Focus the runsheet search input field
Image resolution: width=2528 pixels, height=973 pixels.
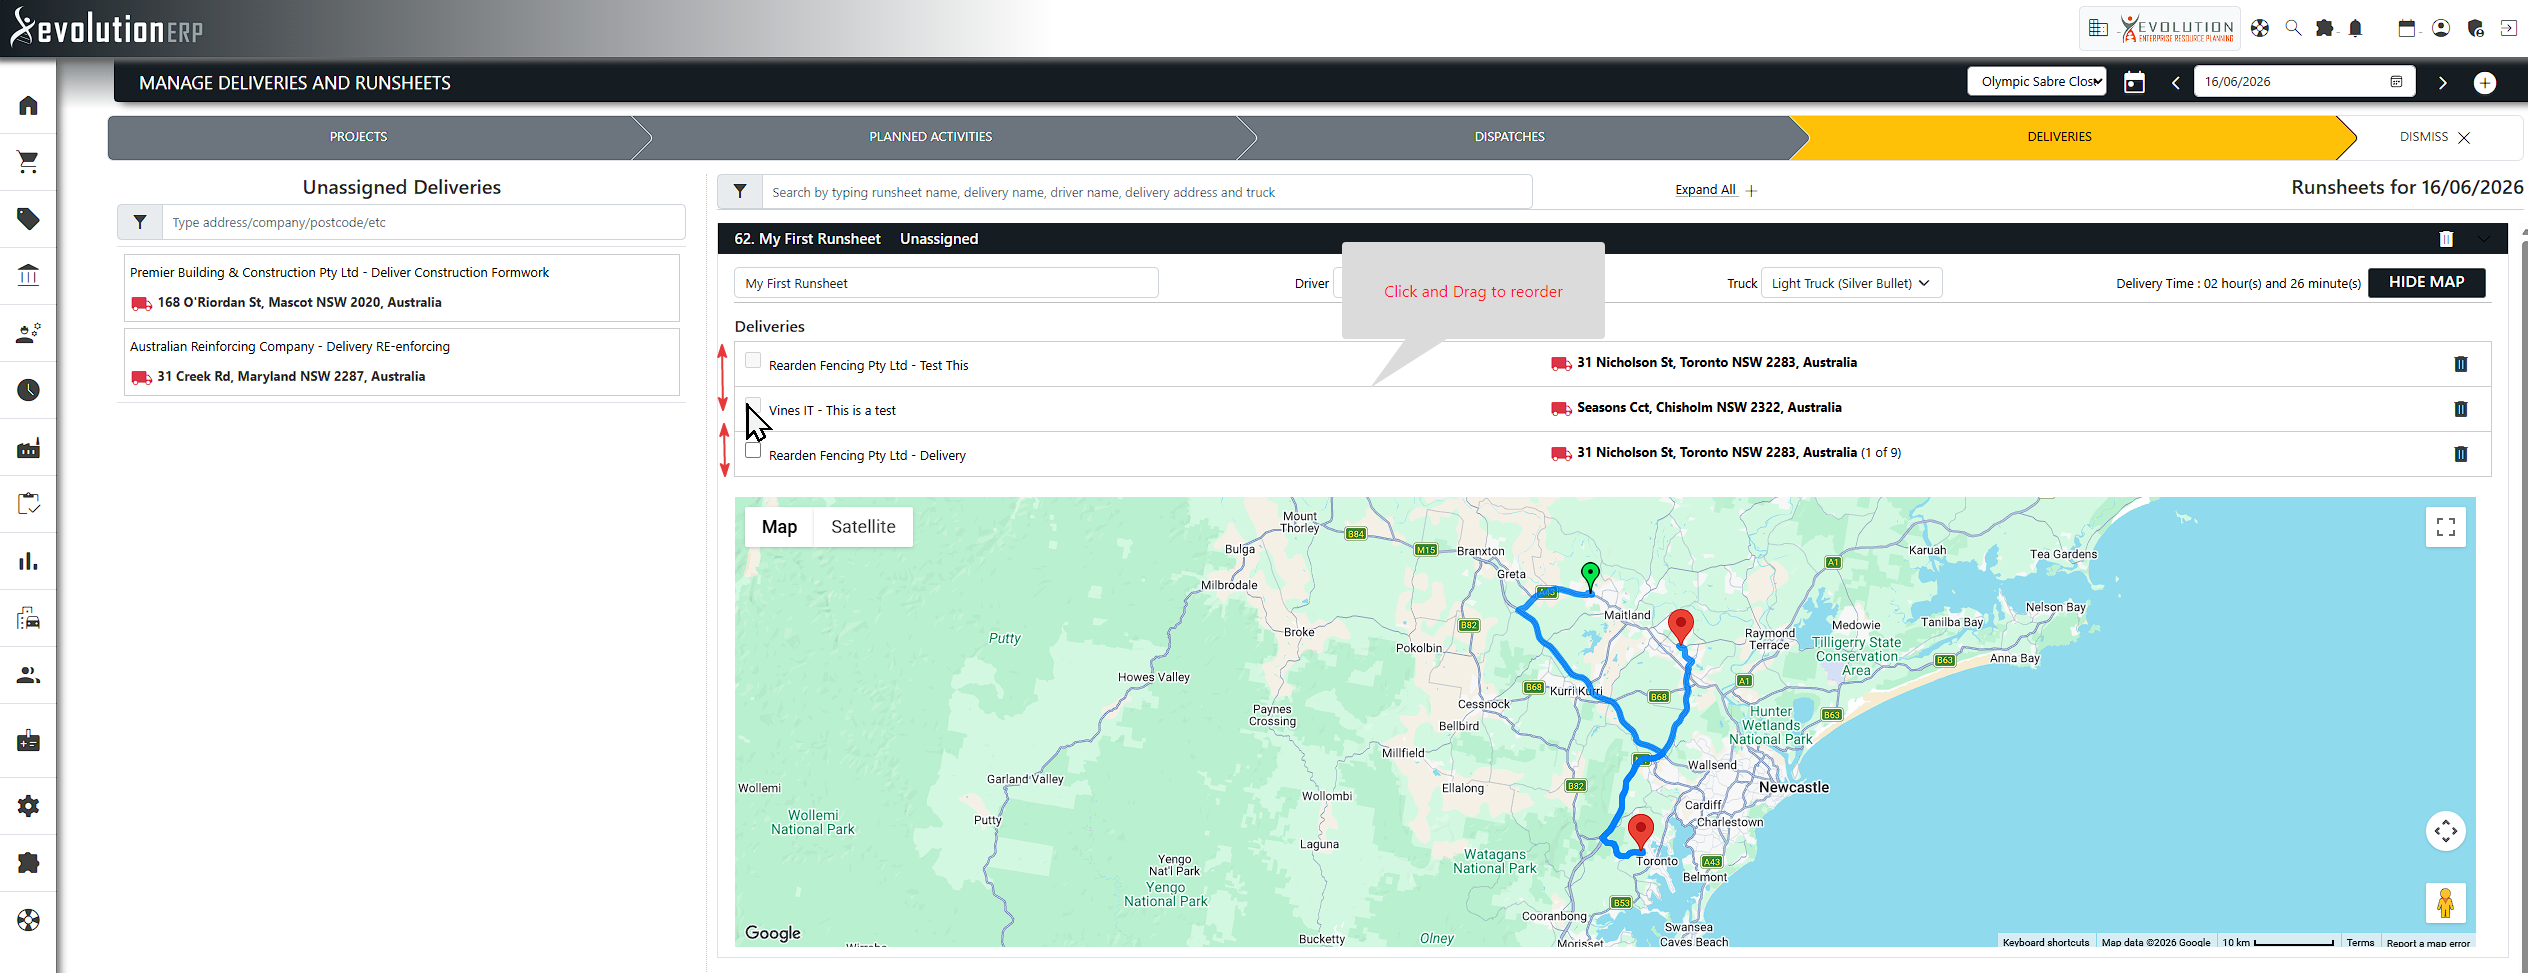pyautogui.click(x=1146, y=192)
